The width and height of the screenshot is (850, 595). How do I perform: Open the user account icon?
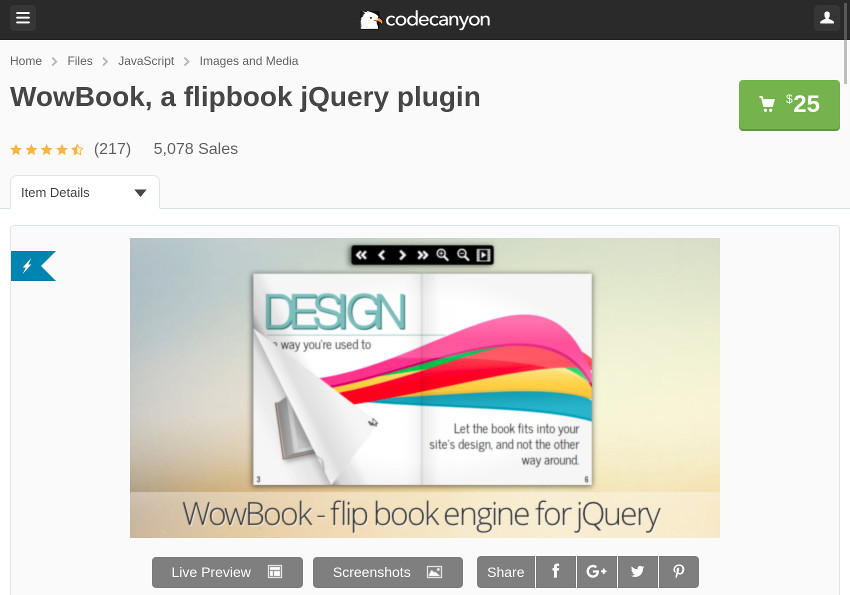pos(827,18)
